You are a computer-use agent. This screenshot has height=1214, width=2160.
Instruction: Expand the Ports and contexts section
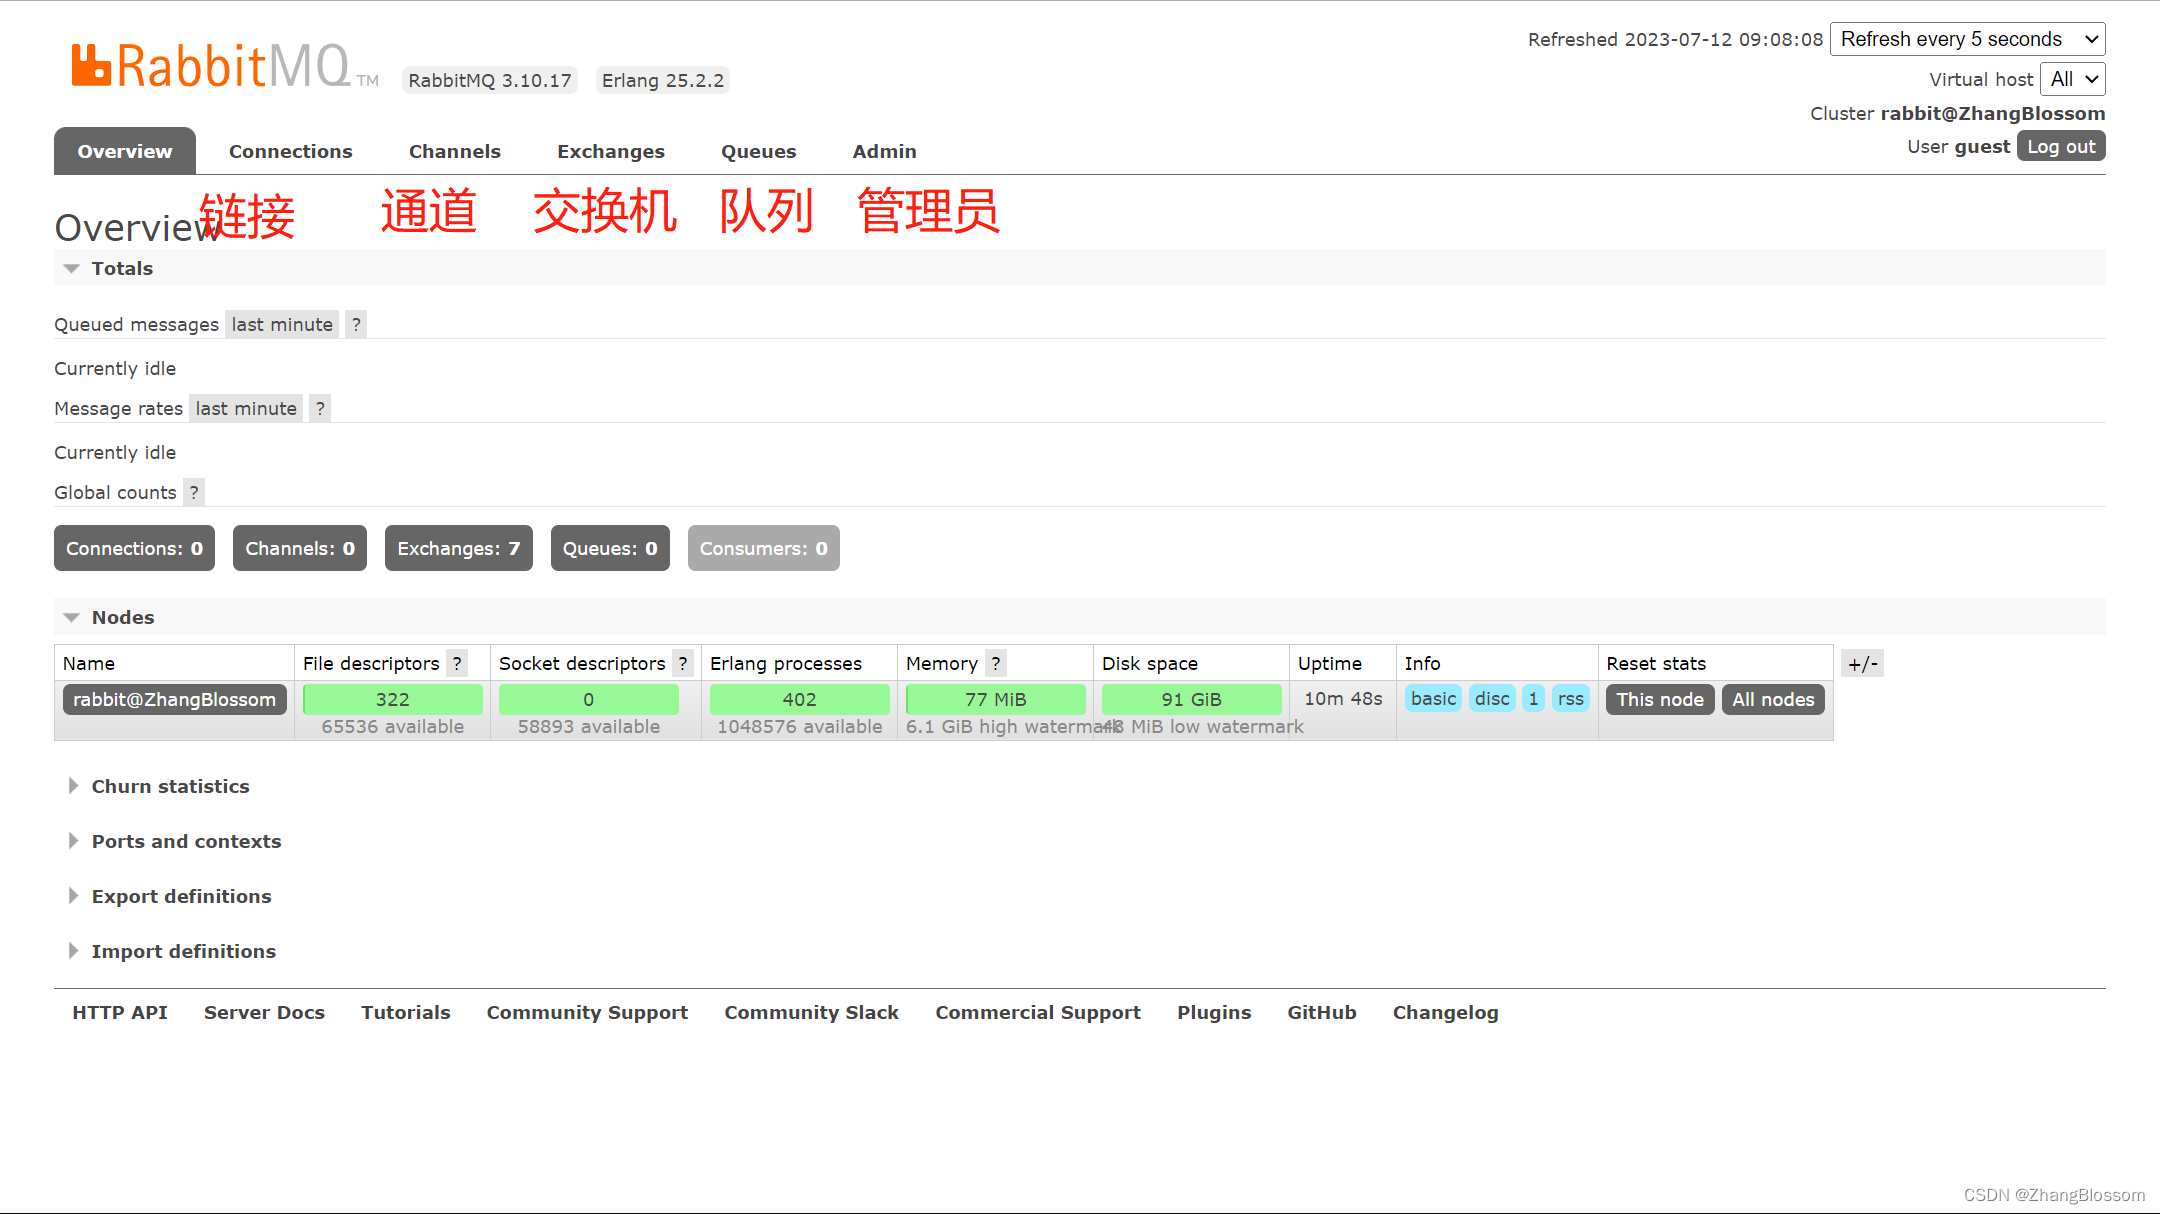click(x=185, y=840)
